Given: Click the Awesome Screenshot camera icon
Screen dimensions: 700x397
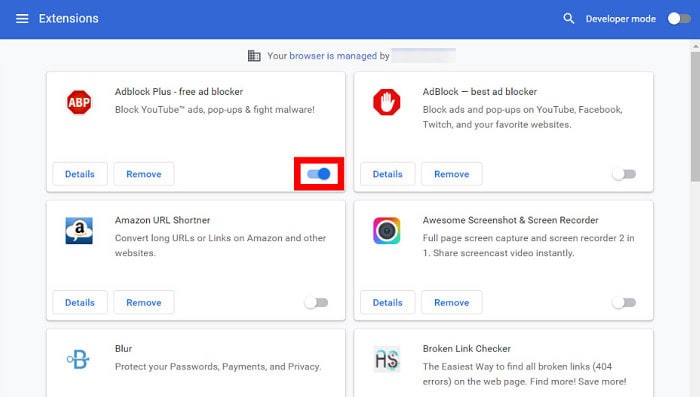Looking at the screenshot, I should [387, 230].
